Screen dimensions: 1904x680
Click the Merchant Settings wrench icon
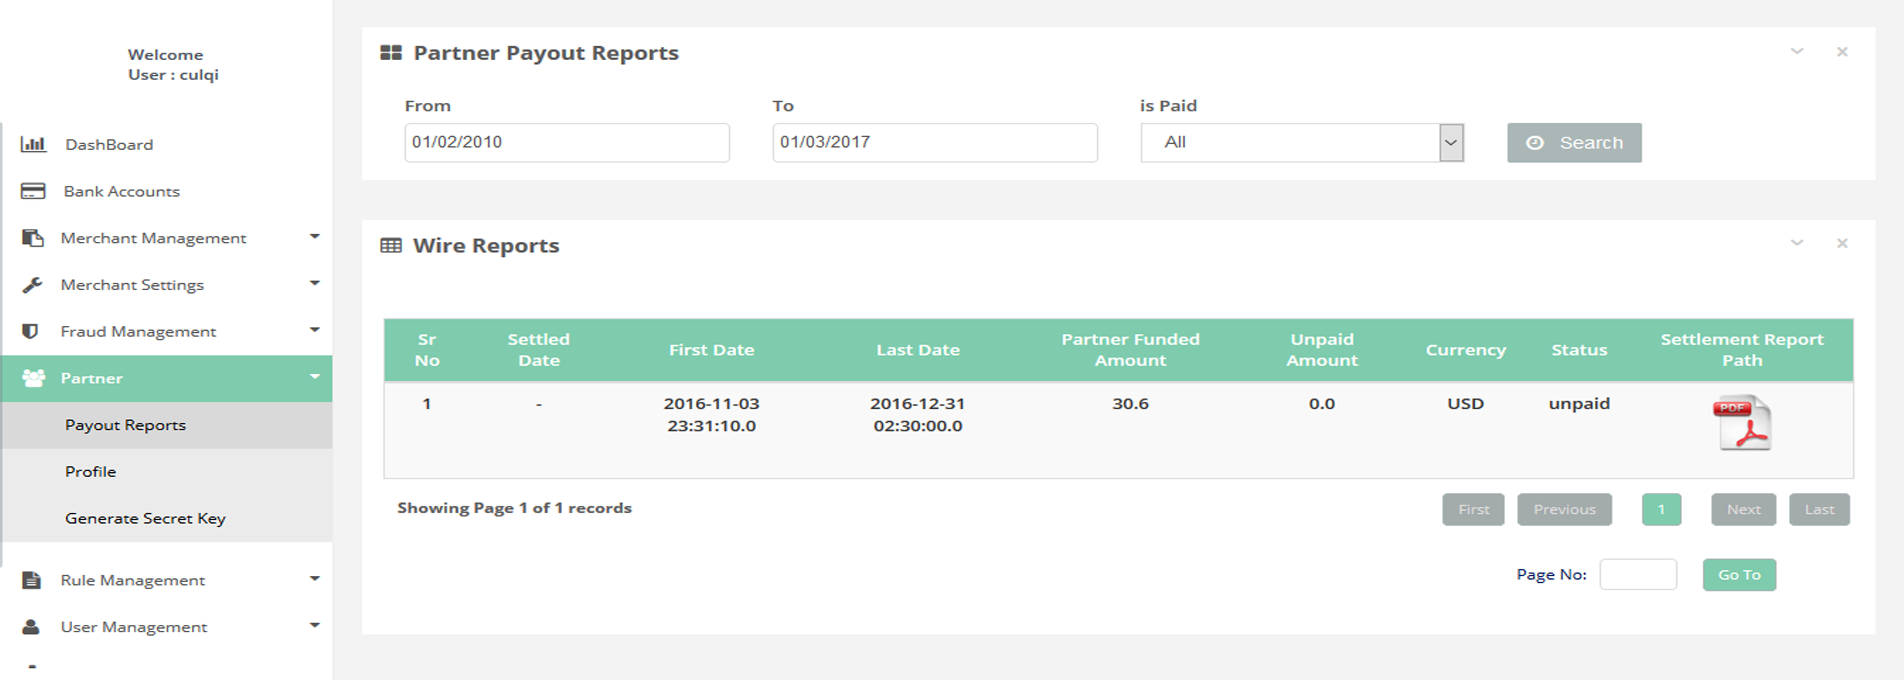coord(33,285)
